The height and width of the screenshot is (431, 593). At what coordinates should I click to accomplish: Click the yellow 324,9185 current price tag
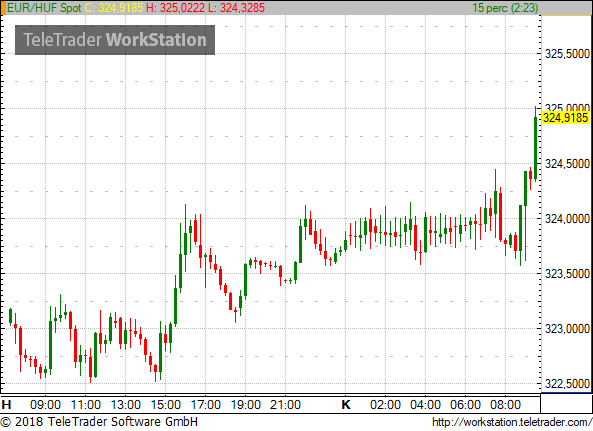coord(565,118)
